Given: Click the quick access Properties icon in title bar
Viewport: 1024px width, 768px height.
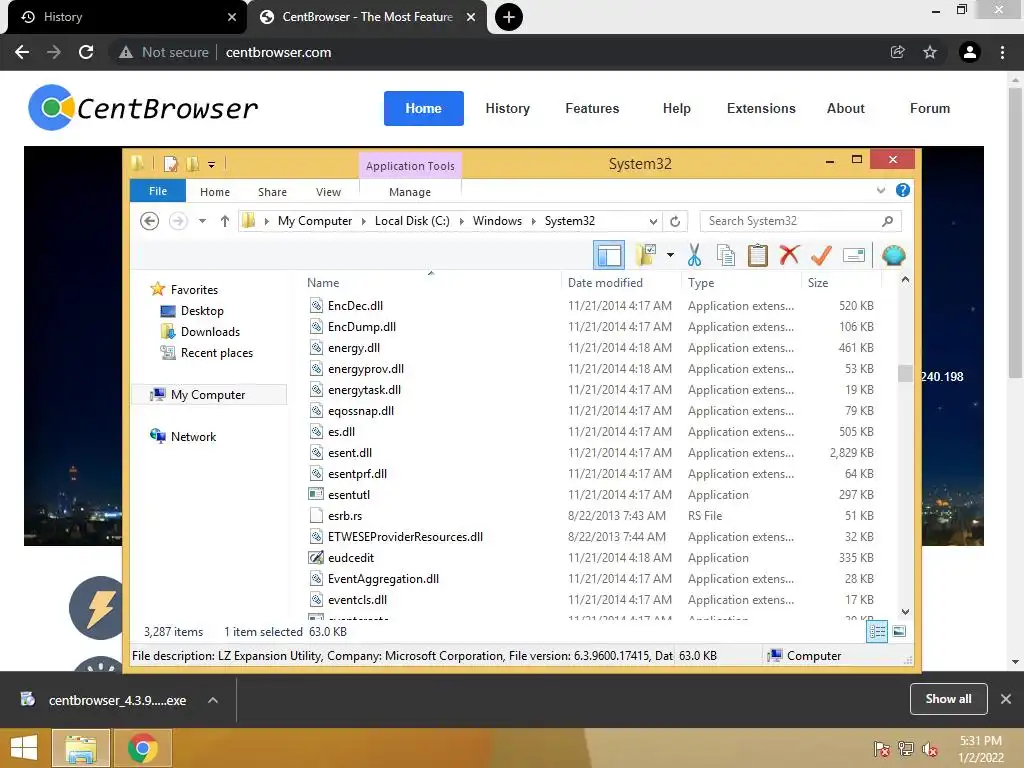Looking at the screenshot, I should click(x=170, y=164).
